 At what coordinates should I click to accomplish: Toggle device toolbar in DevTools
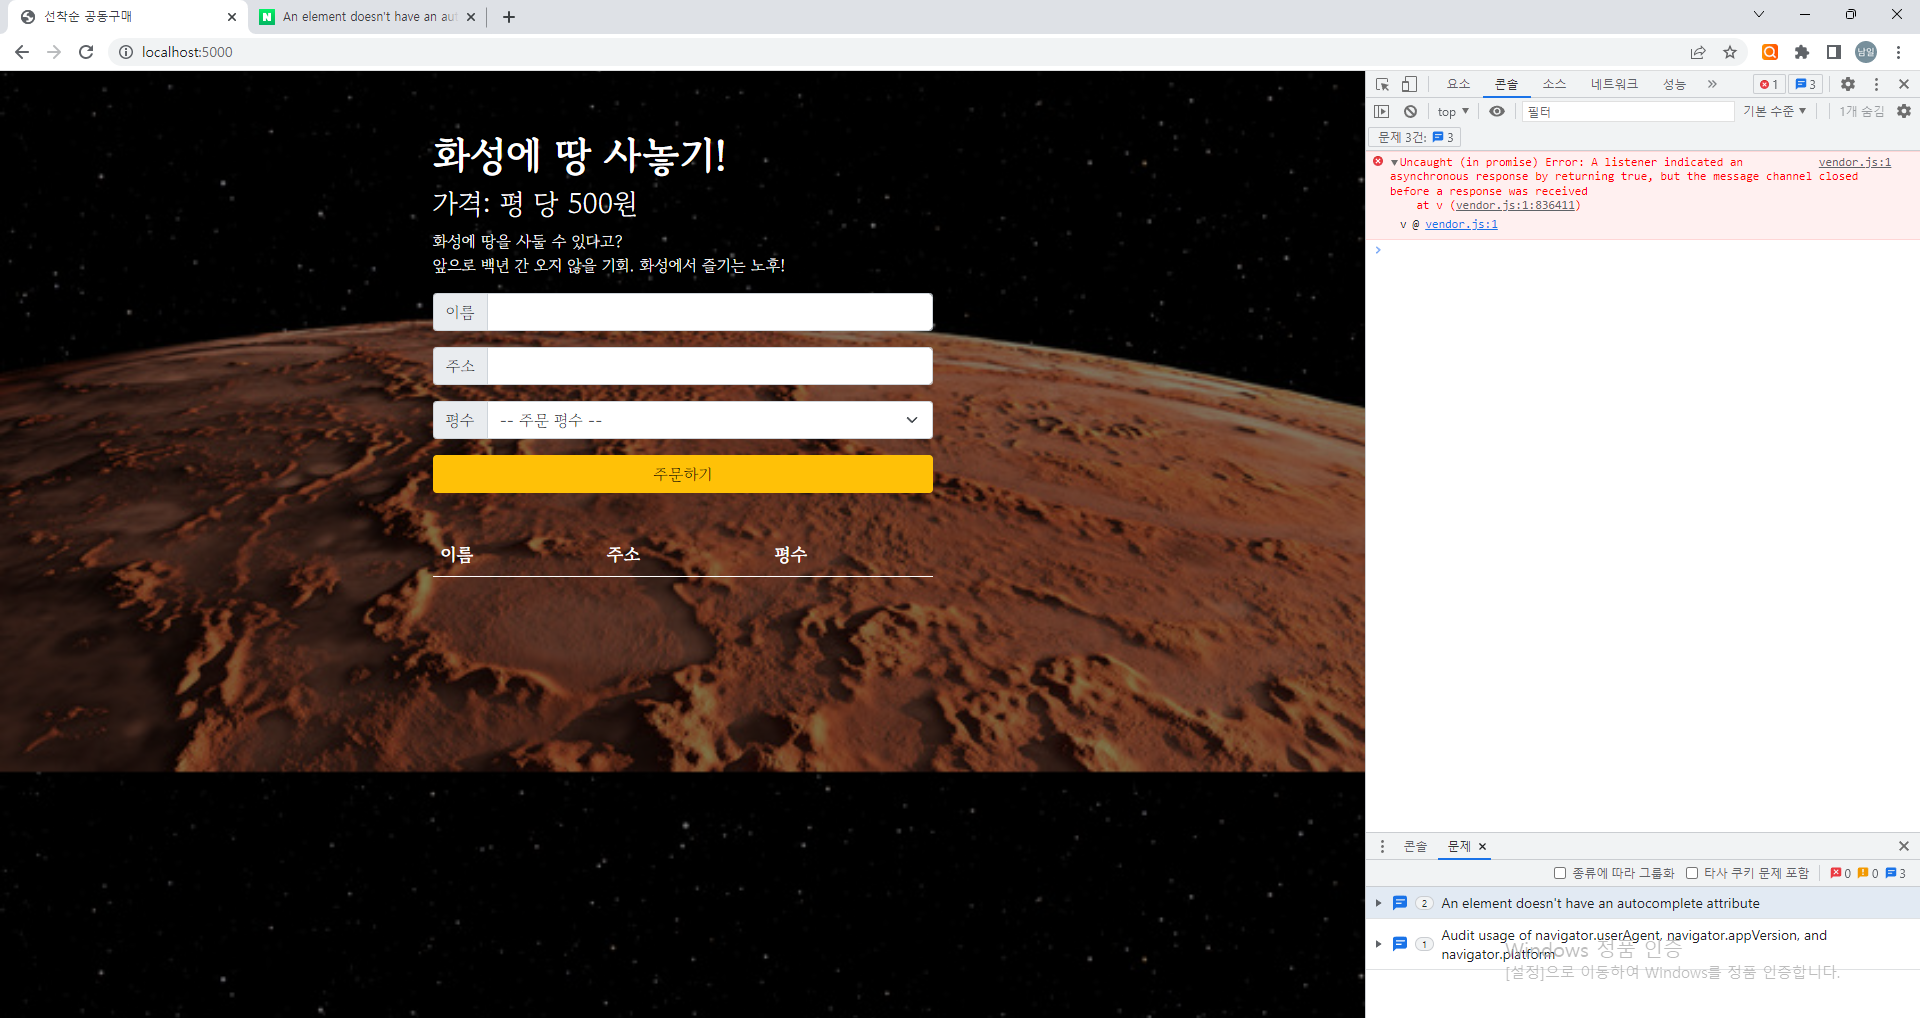pyautogui.click(x=1409, y=84)
